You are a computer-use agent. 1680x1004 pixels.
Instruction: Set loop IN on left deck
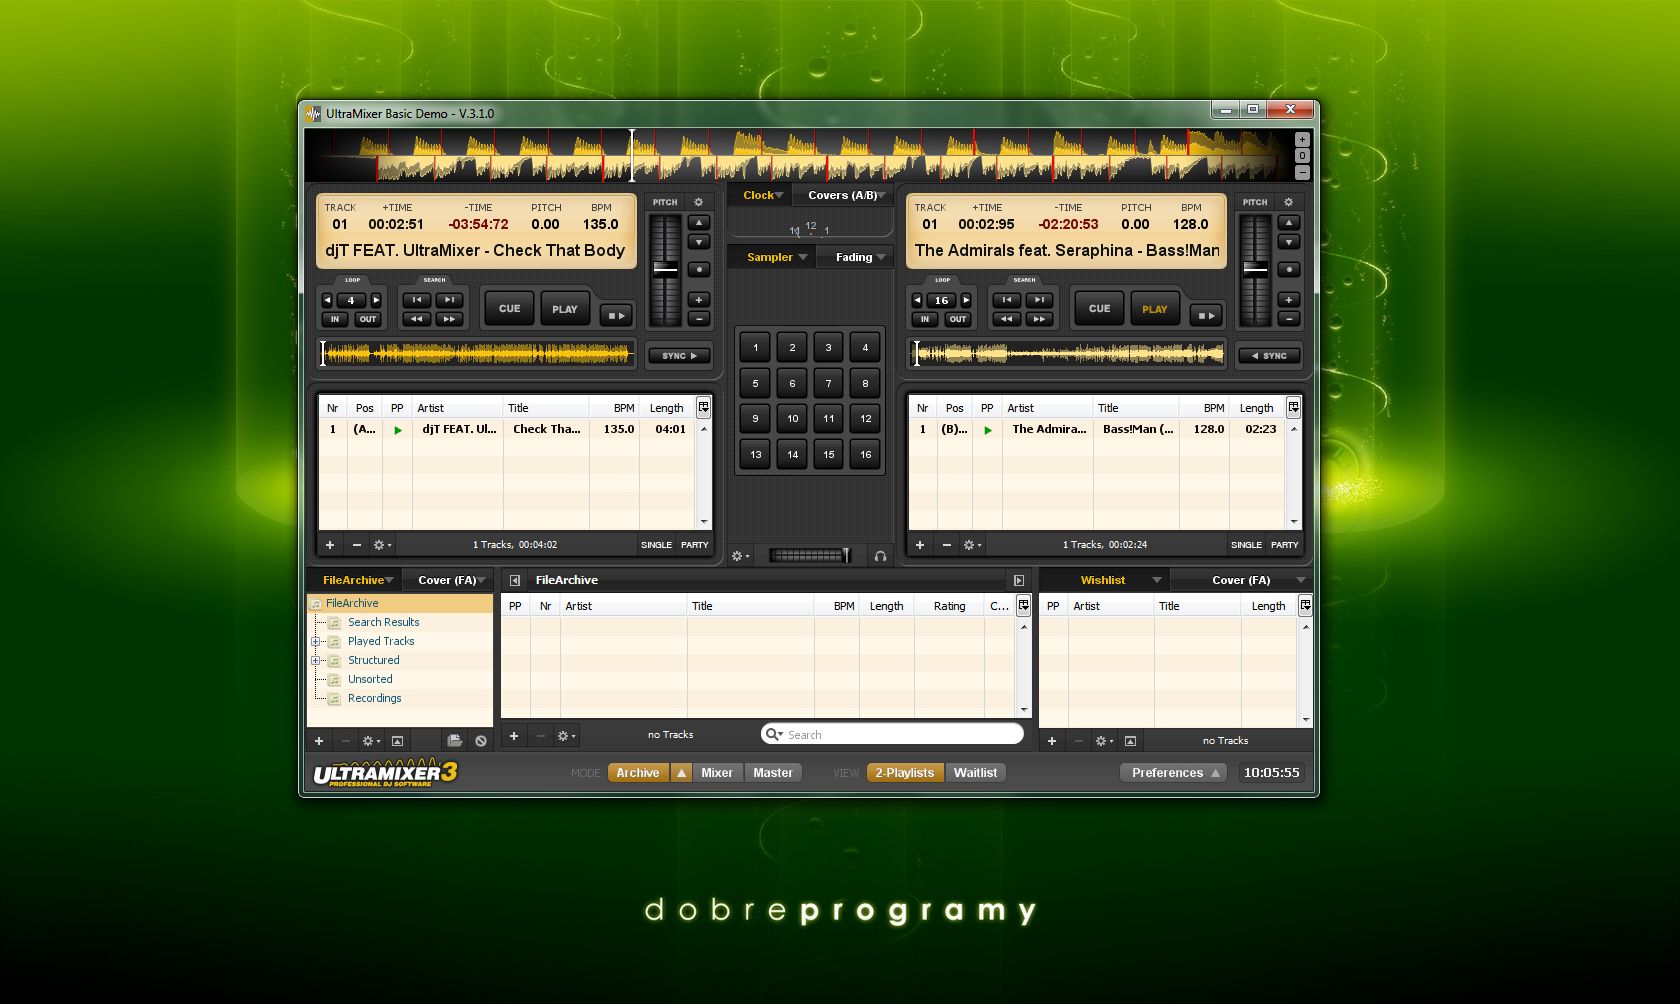[x=335, y=319]
